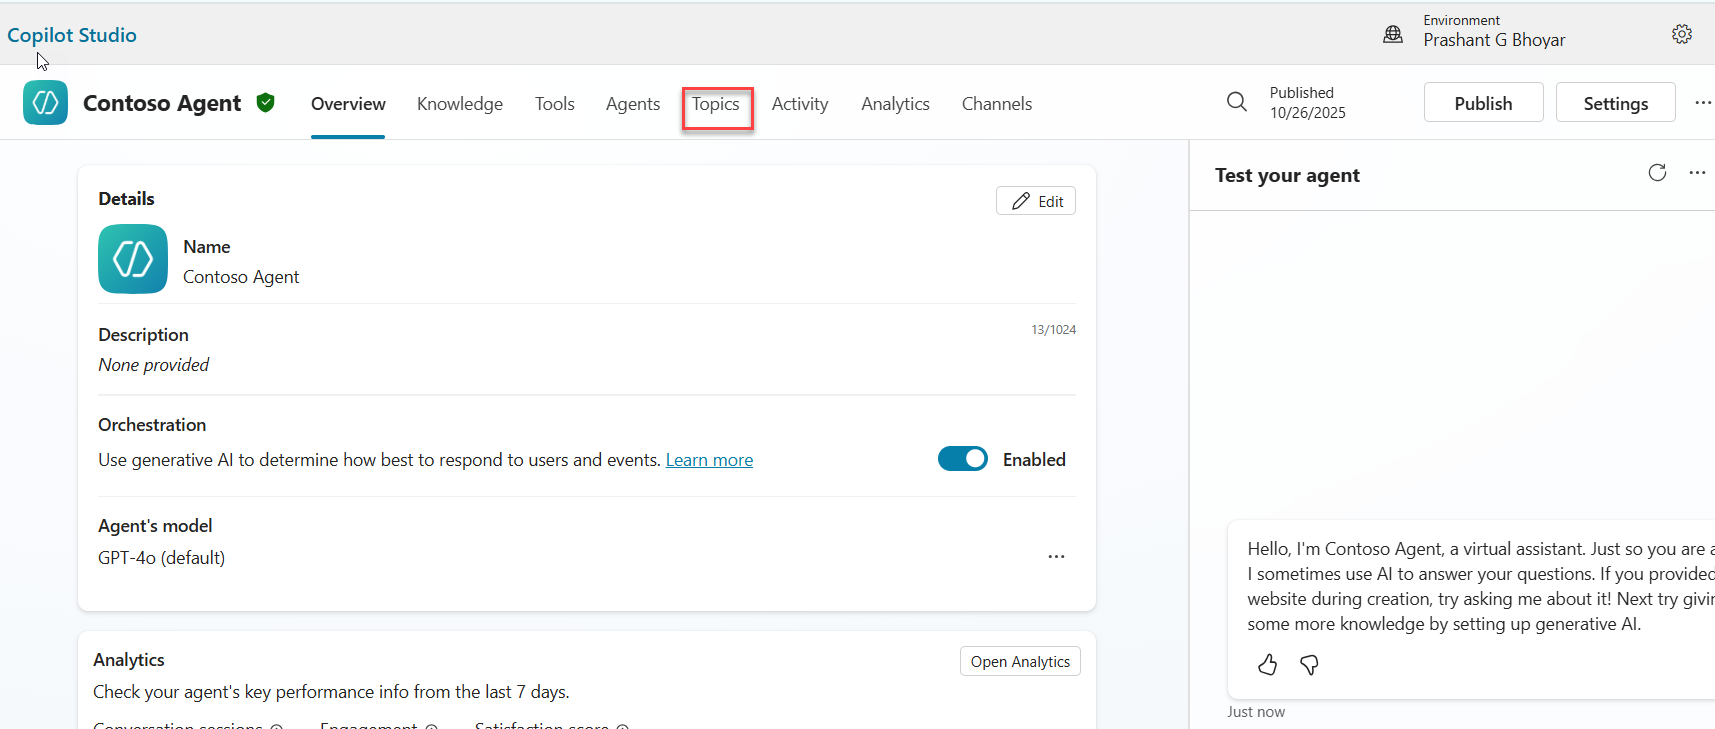The image size is (1715, 729).
Task: Click the green verified shield icon
Action: coord(265,102)
